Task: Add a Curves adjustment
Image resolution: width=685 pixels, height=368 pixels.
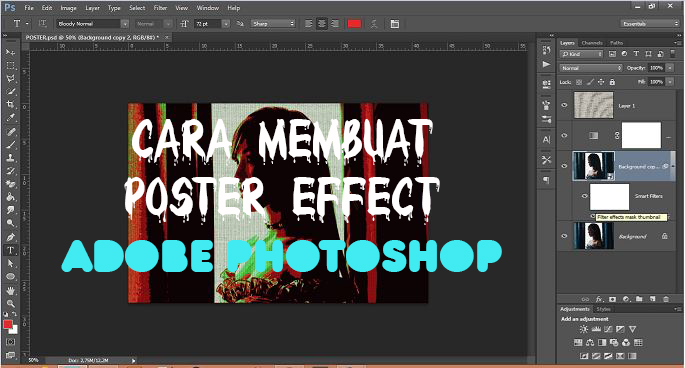Action: coord(608,329)
